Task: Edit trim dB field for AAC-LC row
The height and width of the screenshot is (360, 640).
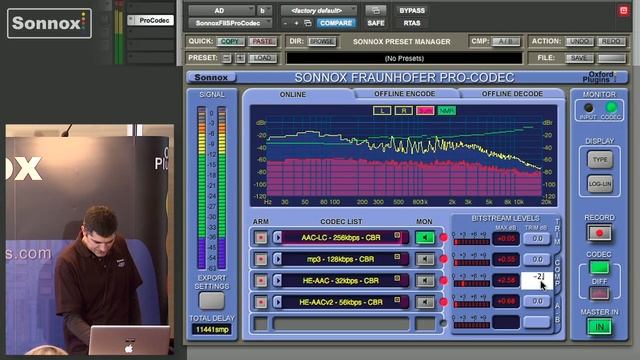Action: [x=537, y=238]
